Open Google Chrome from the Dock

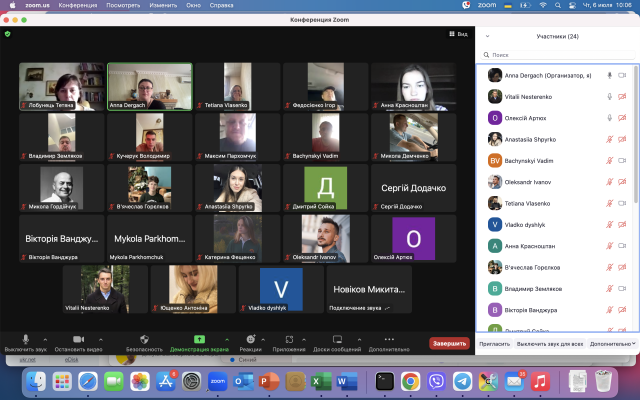411,382
